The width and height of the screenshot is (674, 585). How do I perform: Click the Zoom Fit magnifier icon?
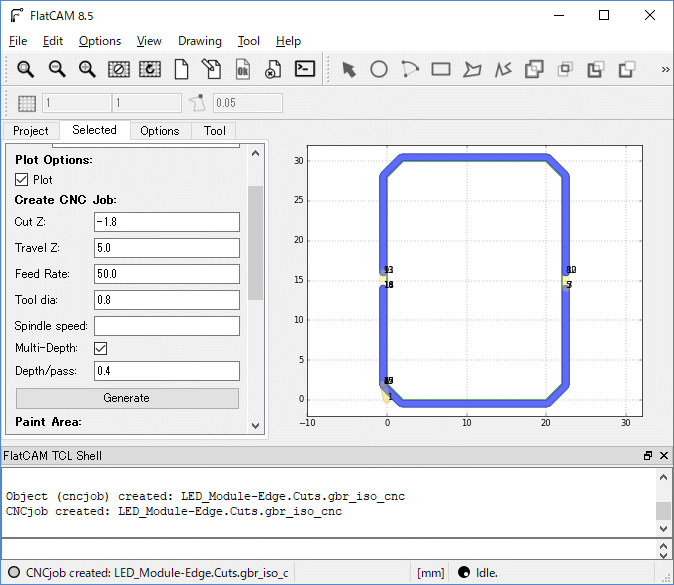(25, 69)
